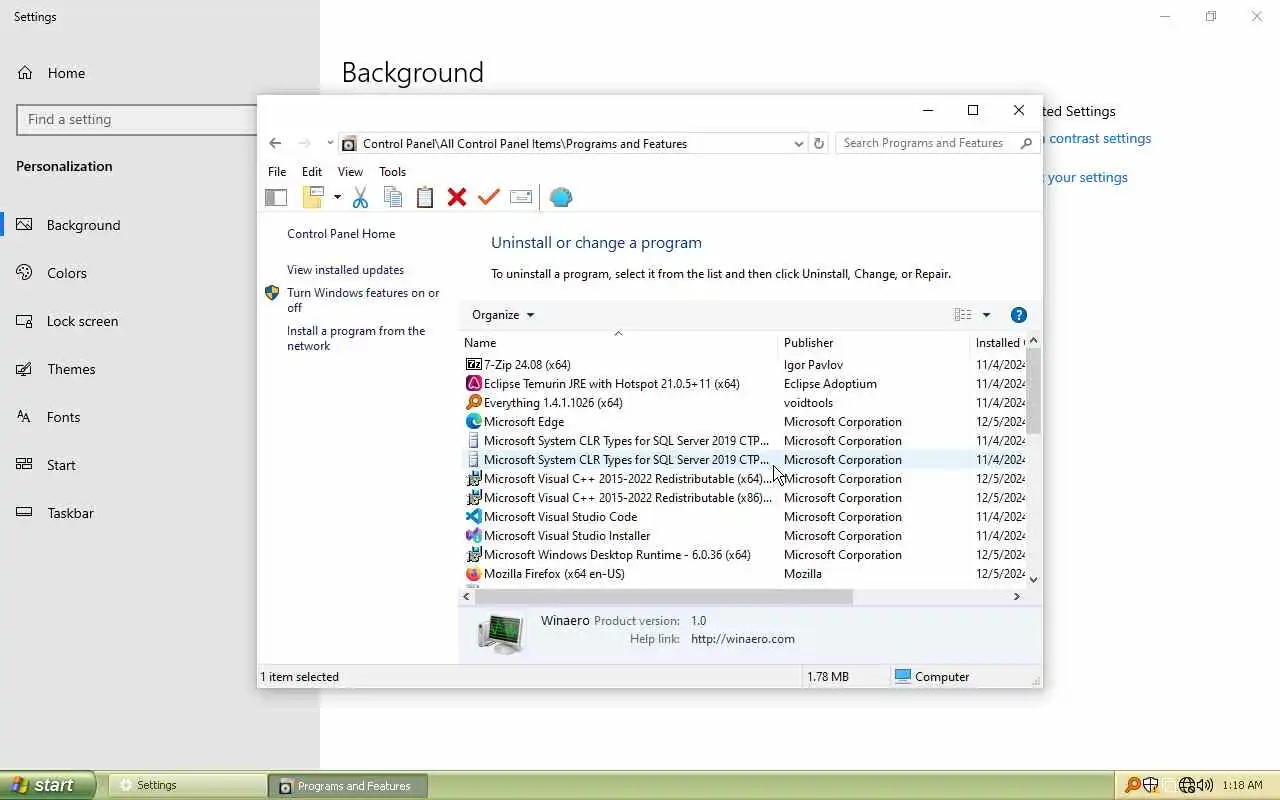Viewport: 1280px width, 800px height.
Task: Click the Copy toolbar icon
Action: click(x=393, y=197)
